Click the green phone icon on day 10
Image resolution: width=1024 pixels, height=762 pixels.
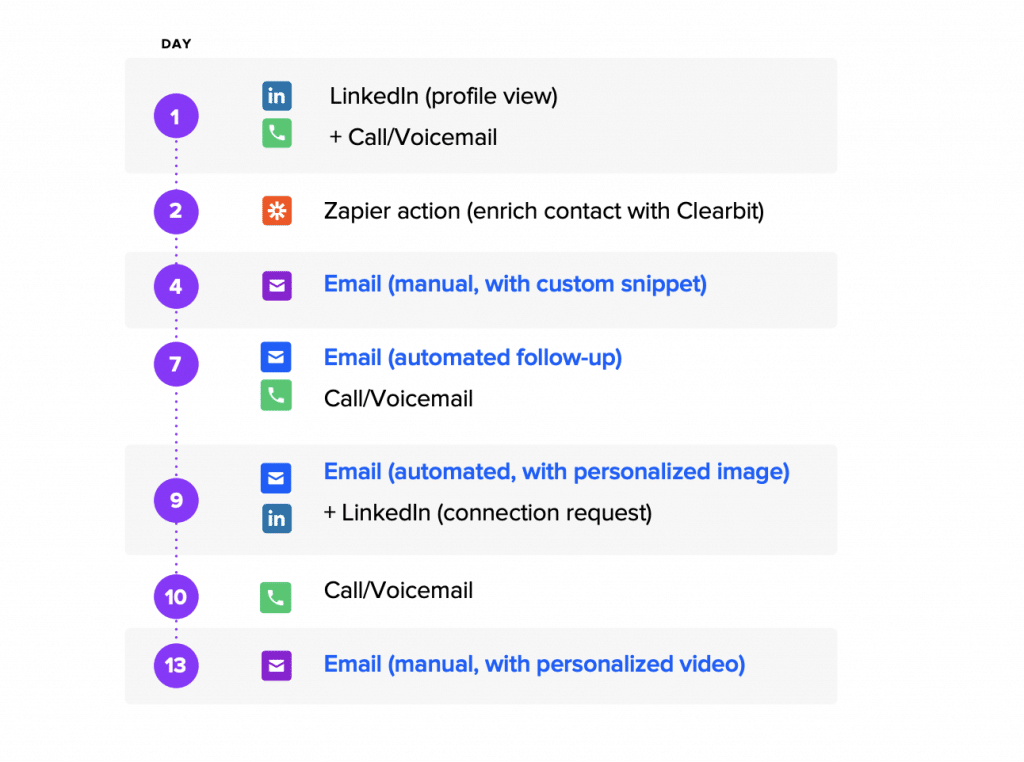276,597
